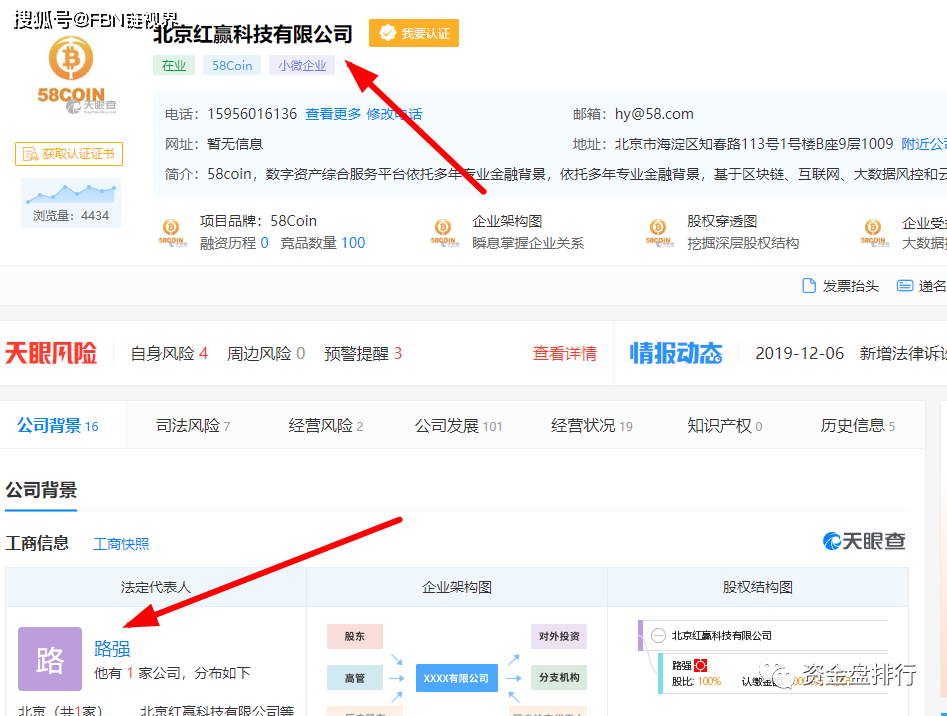Click the XXXX有限公司 center box

point(457,678)
